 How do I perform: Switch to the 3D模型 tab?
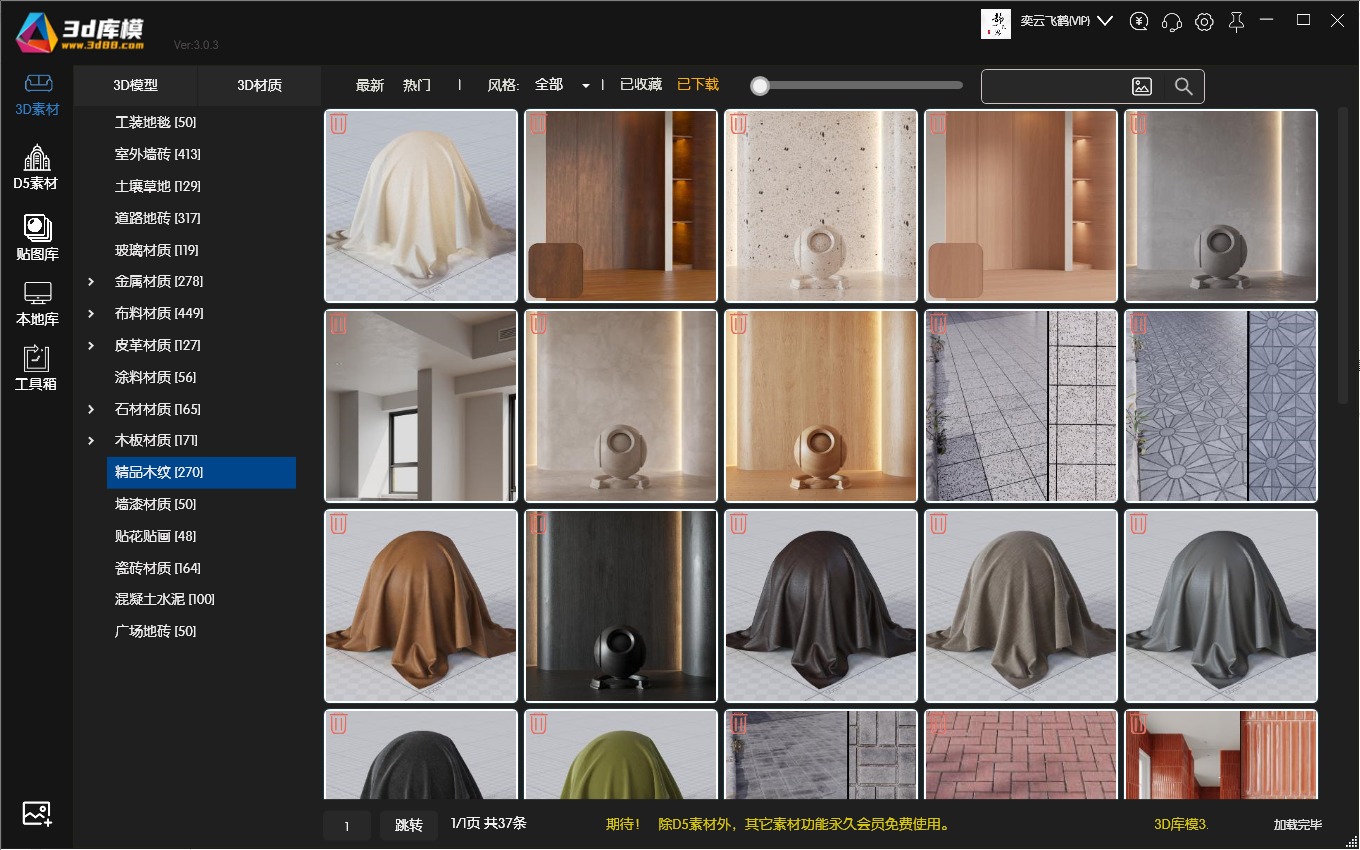[135, 86]
